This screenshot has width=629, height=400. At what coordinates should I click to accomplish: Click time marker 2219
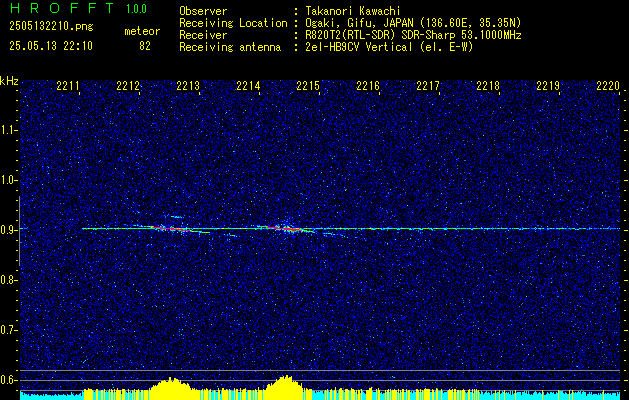(548, 85)
